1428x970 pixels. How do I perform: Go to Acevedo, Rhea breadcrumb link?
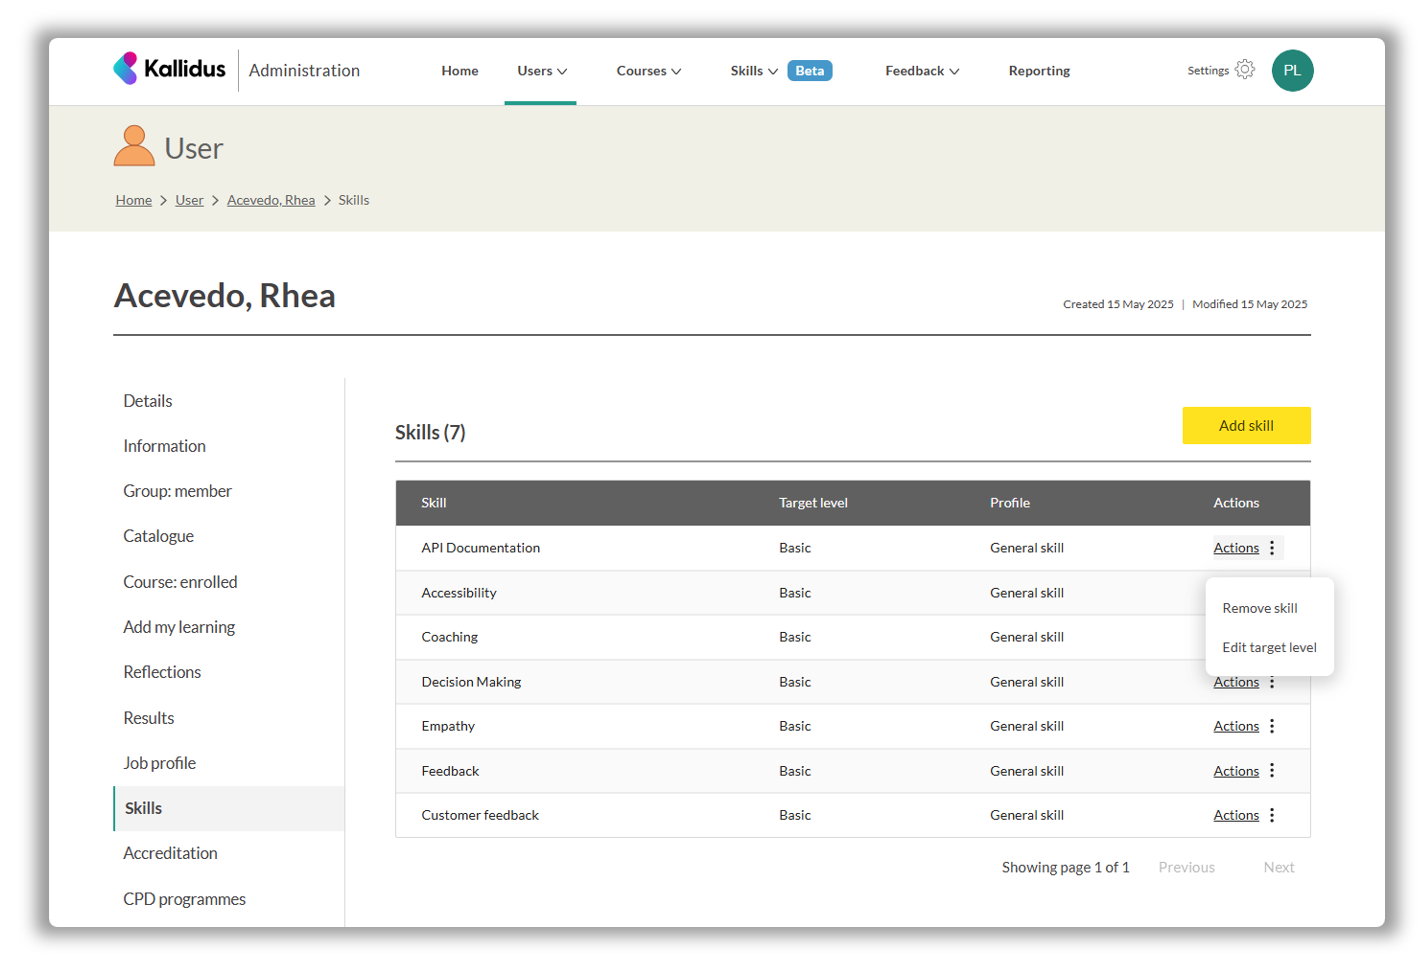pyautogui.click(x=270, y=200)
